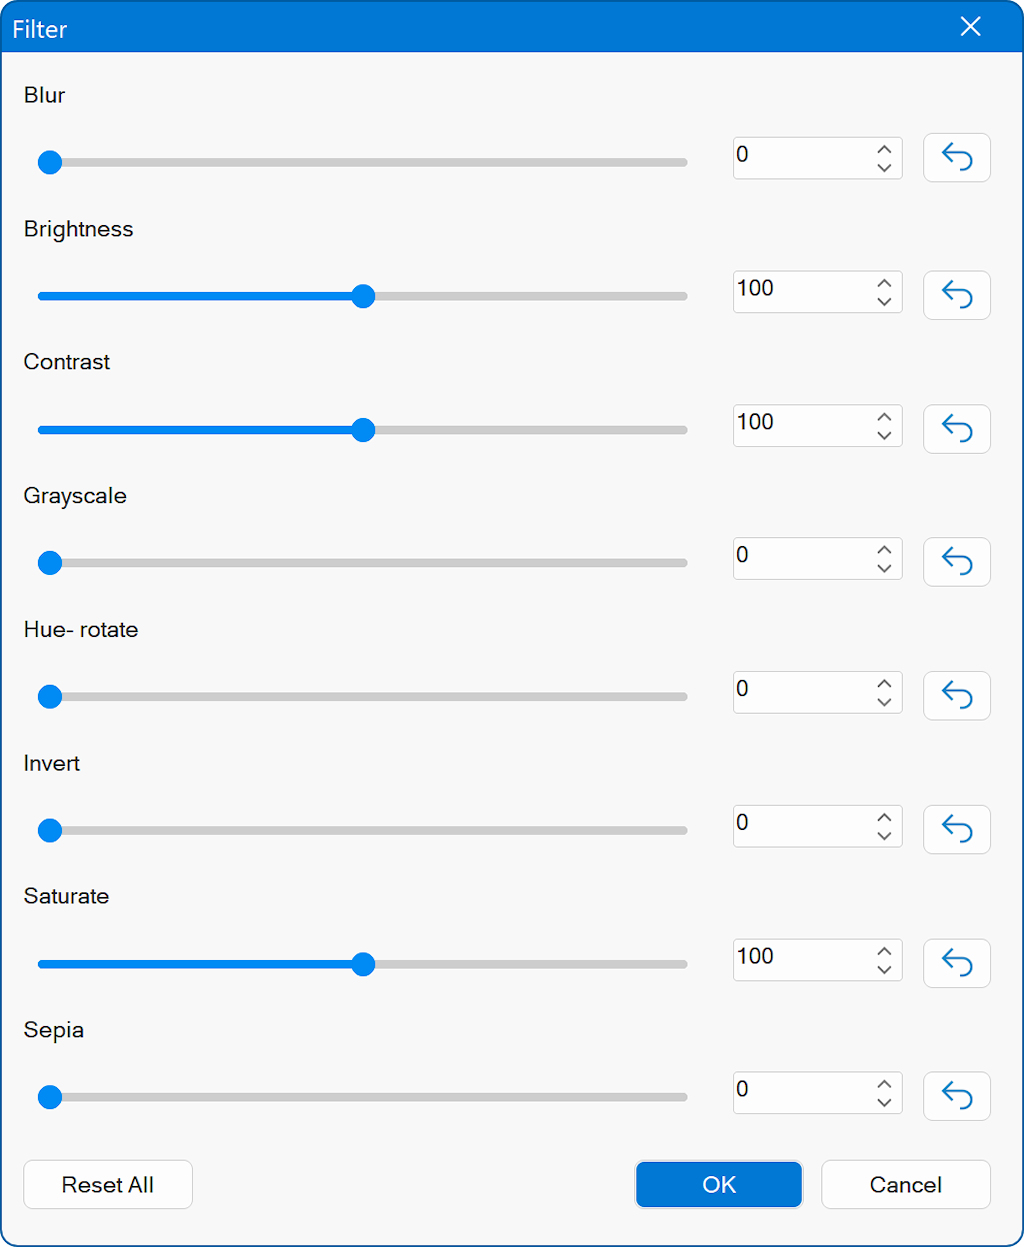1024x1247 pixels.
Task: Increase Contrast using up spinner arrow
Action: tap(884, 416)
